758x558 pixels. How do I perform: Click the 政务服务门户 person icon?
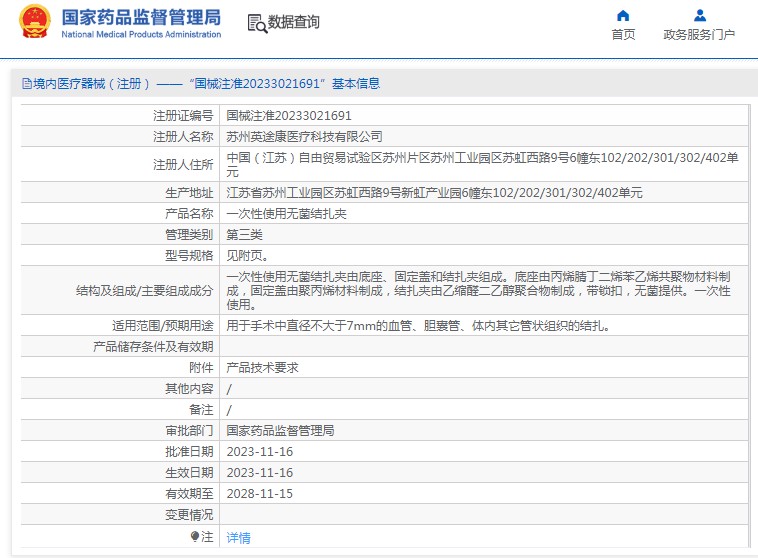coord(700,16)
